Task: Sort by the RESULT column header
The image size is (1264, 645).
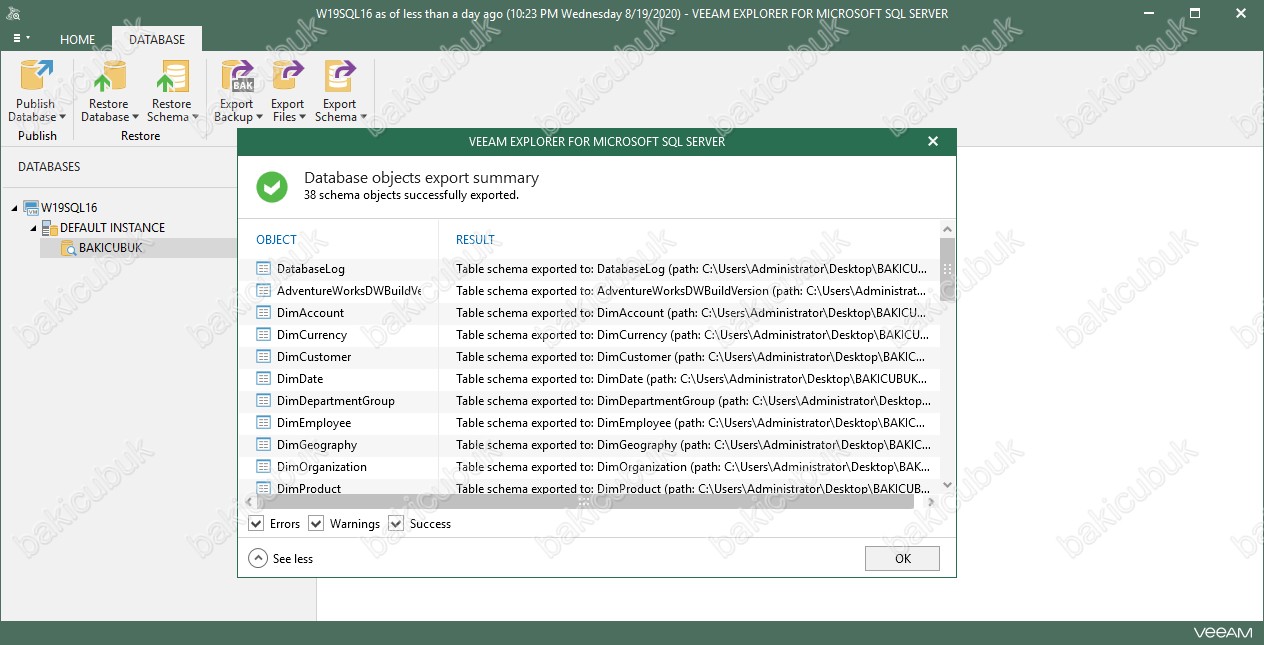Action: coord(476,240)
